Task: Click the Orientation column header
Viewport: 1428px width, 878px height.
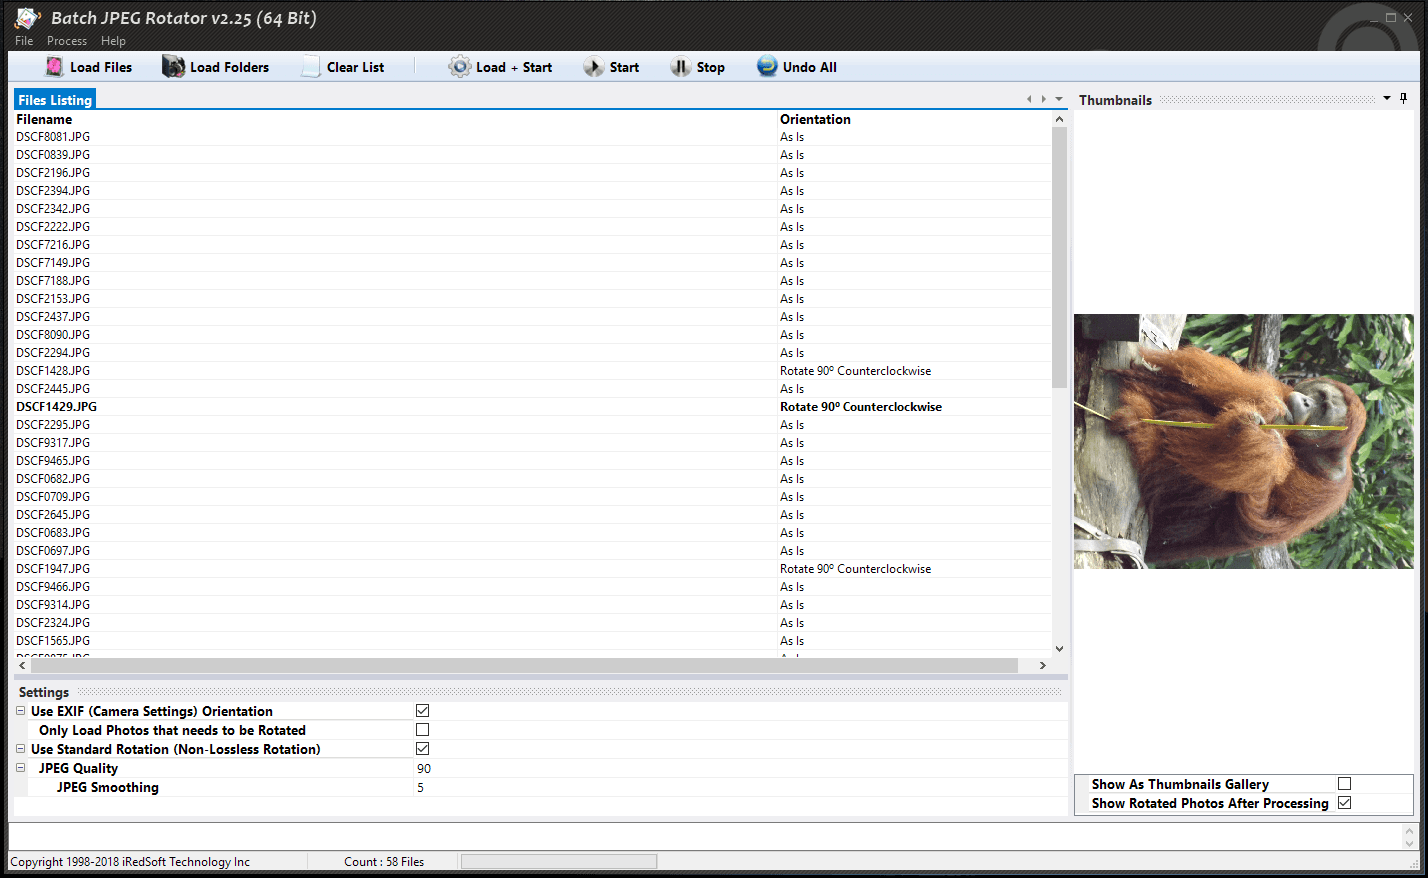Action: (815, 119)
